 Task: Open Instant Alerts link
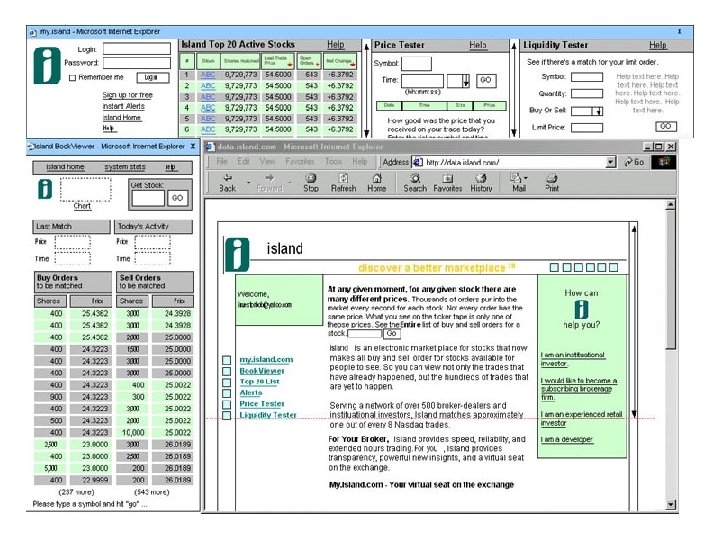[x=124, y=106]
